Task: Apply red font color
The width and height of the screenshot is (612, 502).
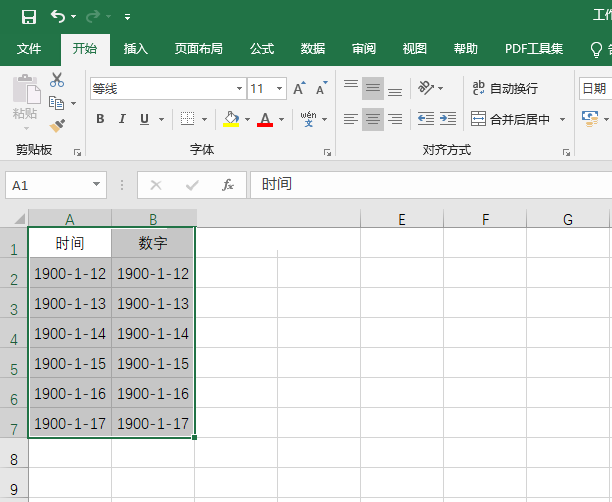Action: 265,119
